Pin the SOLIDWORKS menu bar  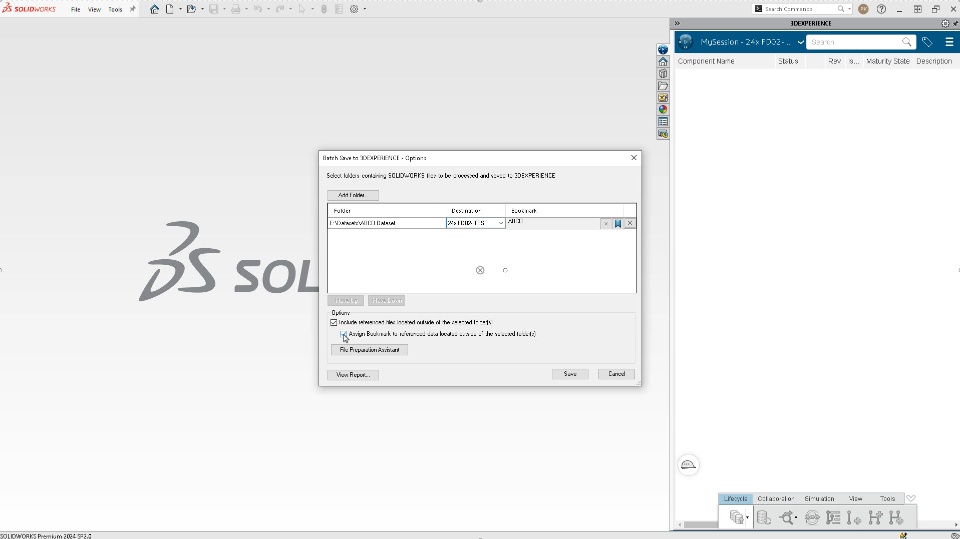tap(132, 9)
